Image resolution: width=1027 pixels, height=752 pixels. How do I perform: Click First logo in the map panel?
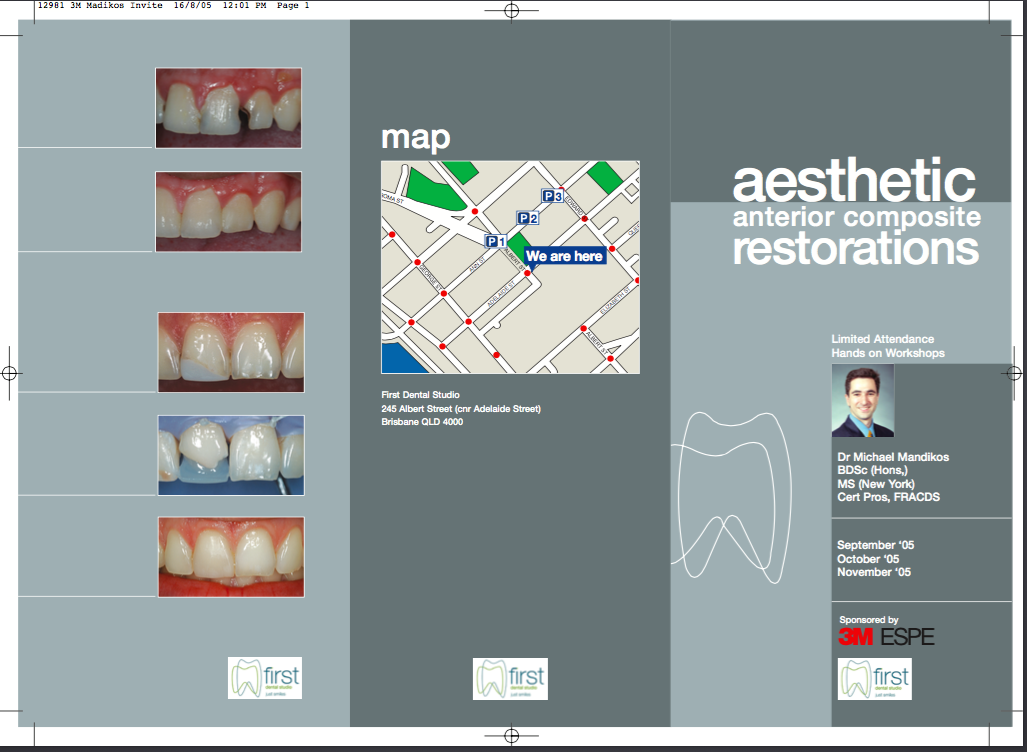point(511,678)
